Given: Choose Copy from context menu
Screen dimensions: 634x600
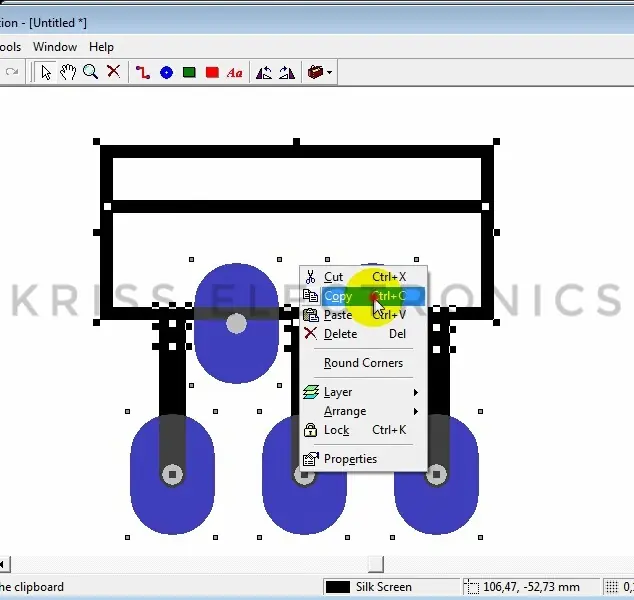Looking at the screenshot, I should point(363,296).
